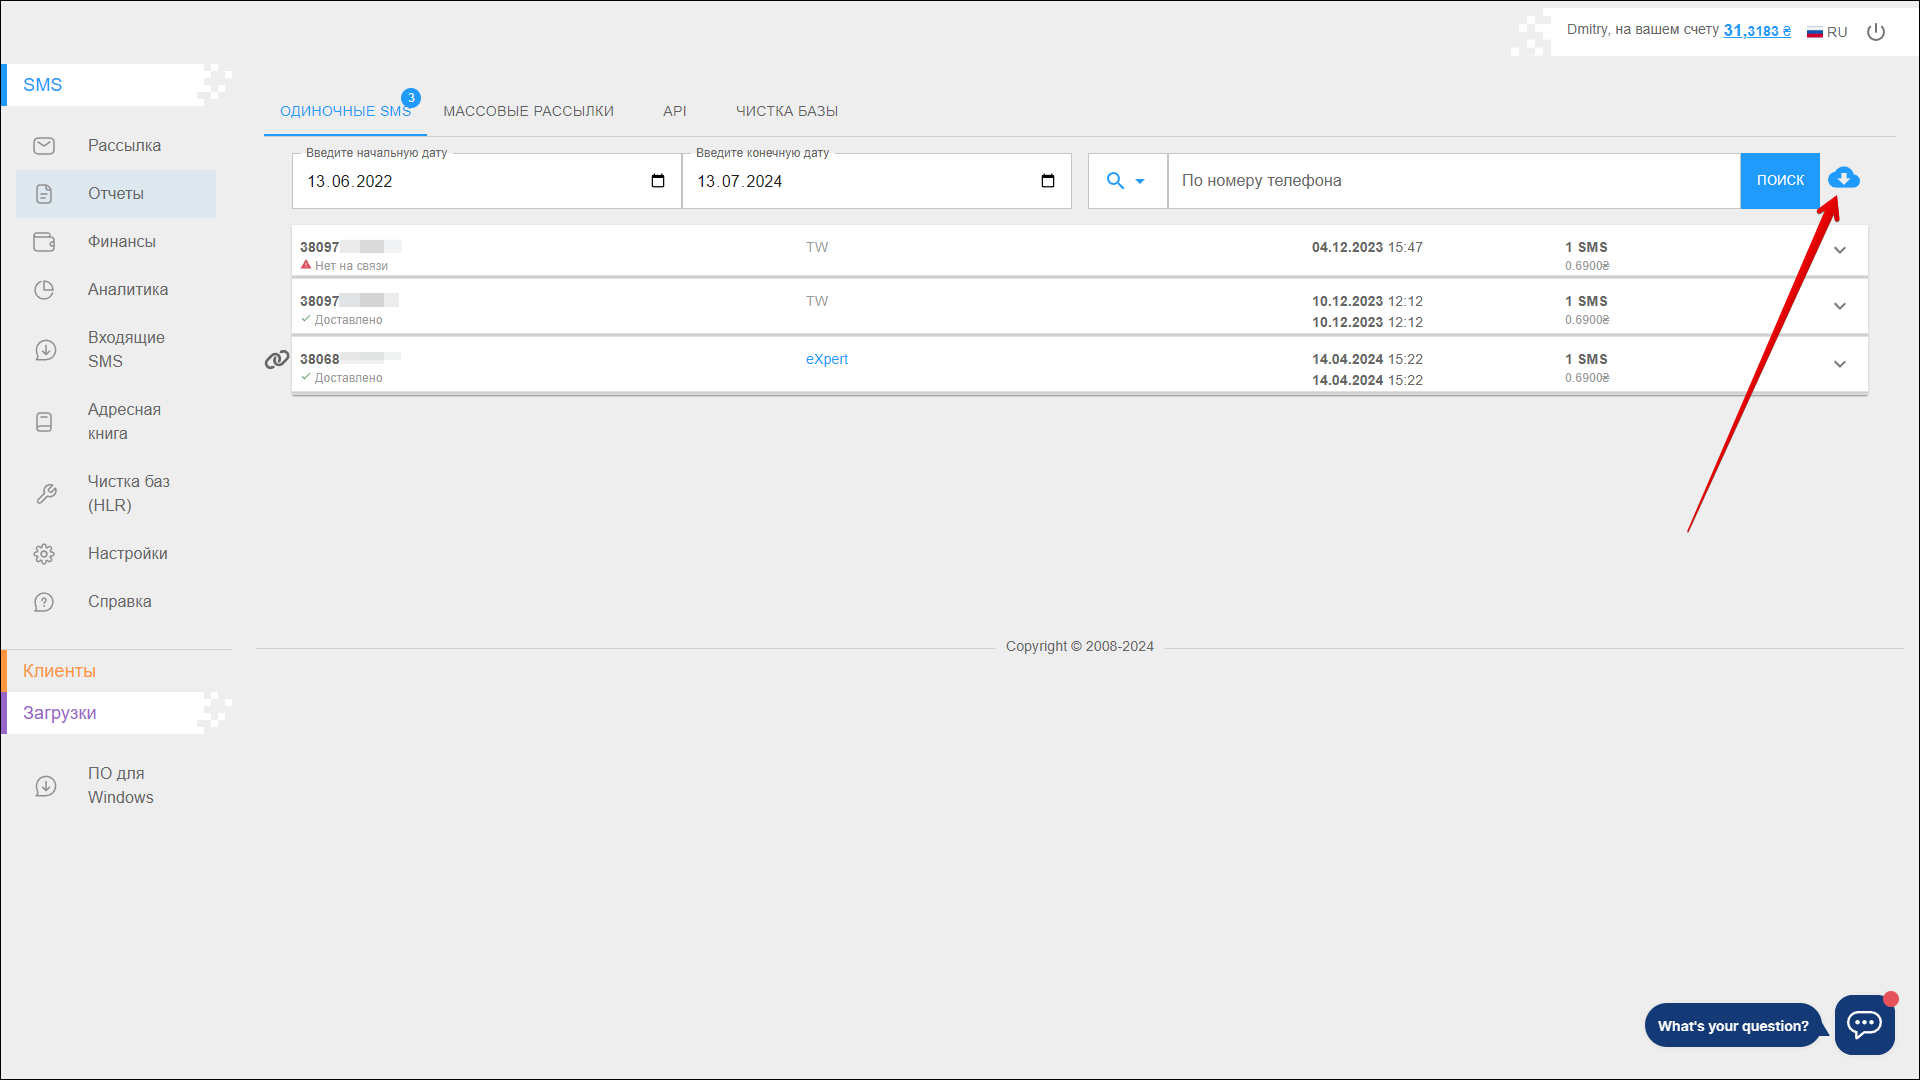
Task: Click the cloud download export icon
Action: [1843, 179]
